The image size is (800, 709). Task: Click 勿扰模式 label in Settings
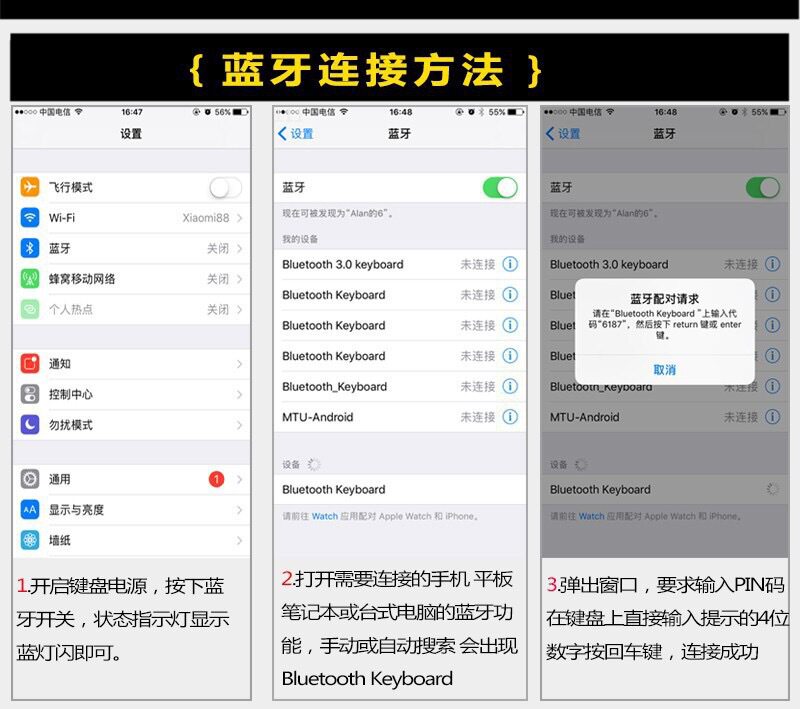[70, 425]
